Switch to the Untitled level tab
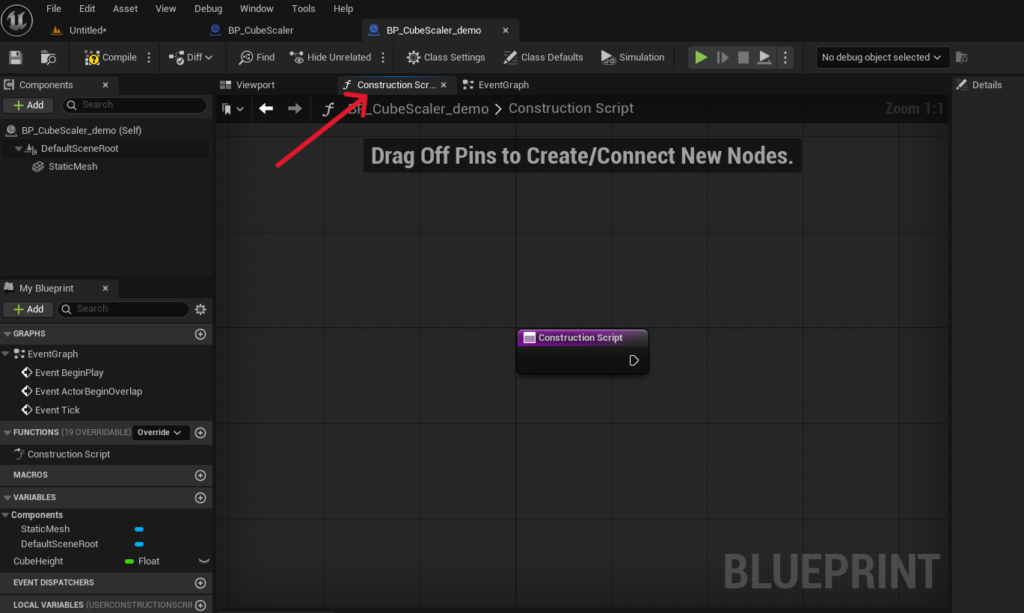 pyautogui.click(x=87, y=30)
